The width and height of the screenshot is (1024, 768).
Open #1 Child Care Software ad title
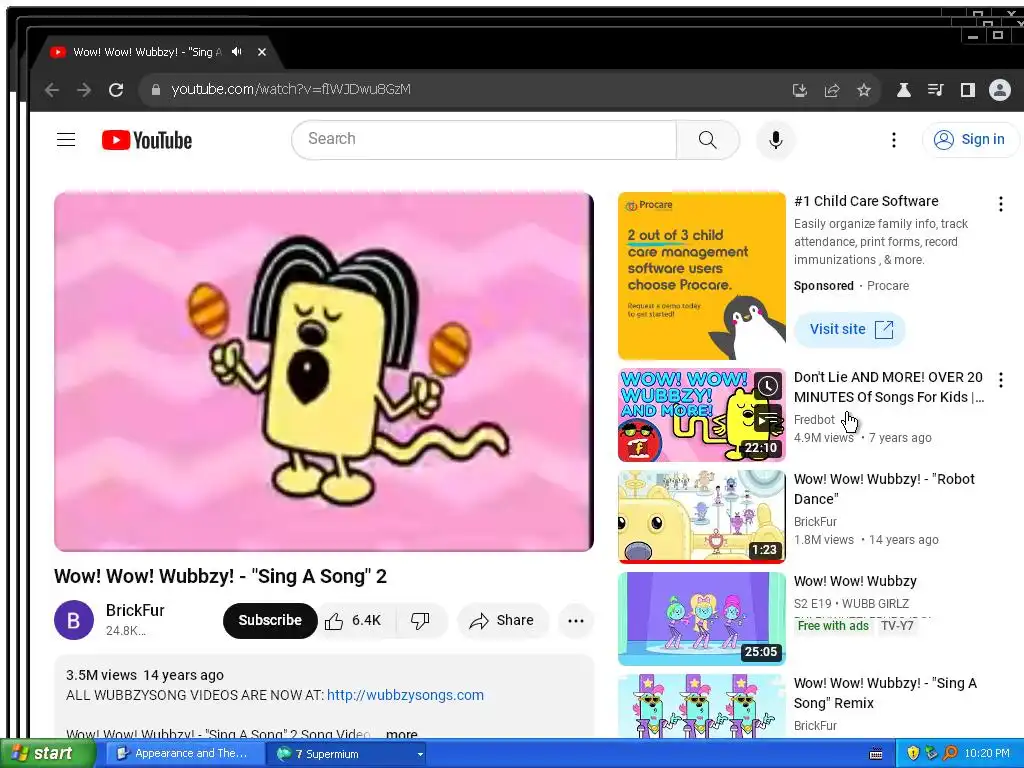tap(866, 201)
